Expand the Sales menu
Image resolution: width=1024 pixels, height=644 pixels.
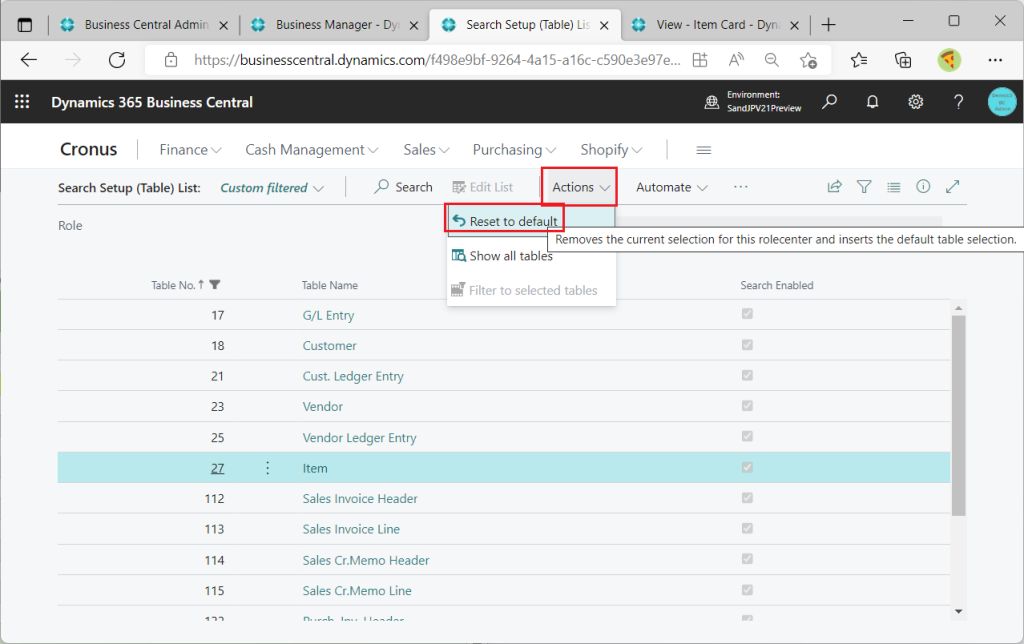426,150
